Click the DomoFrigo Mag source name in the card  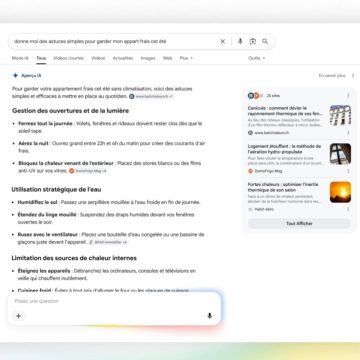pos(268,171)
